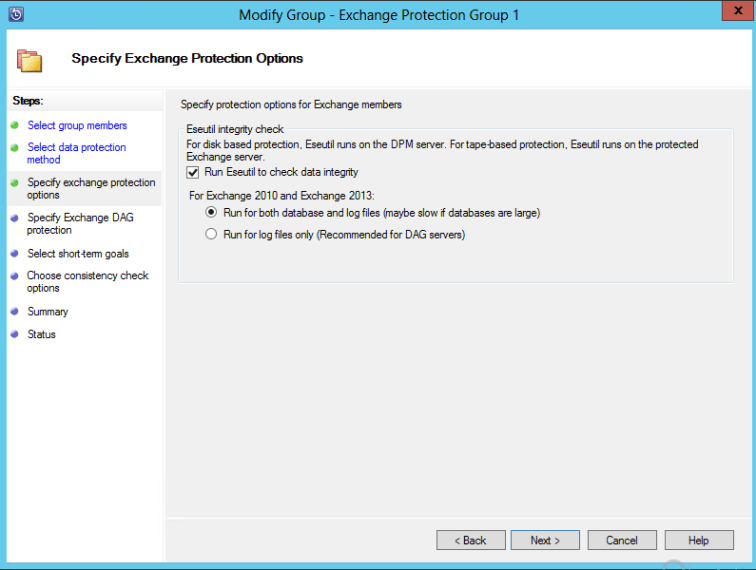Open Help for this wizard page

(x=698, y=540)
